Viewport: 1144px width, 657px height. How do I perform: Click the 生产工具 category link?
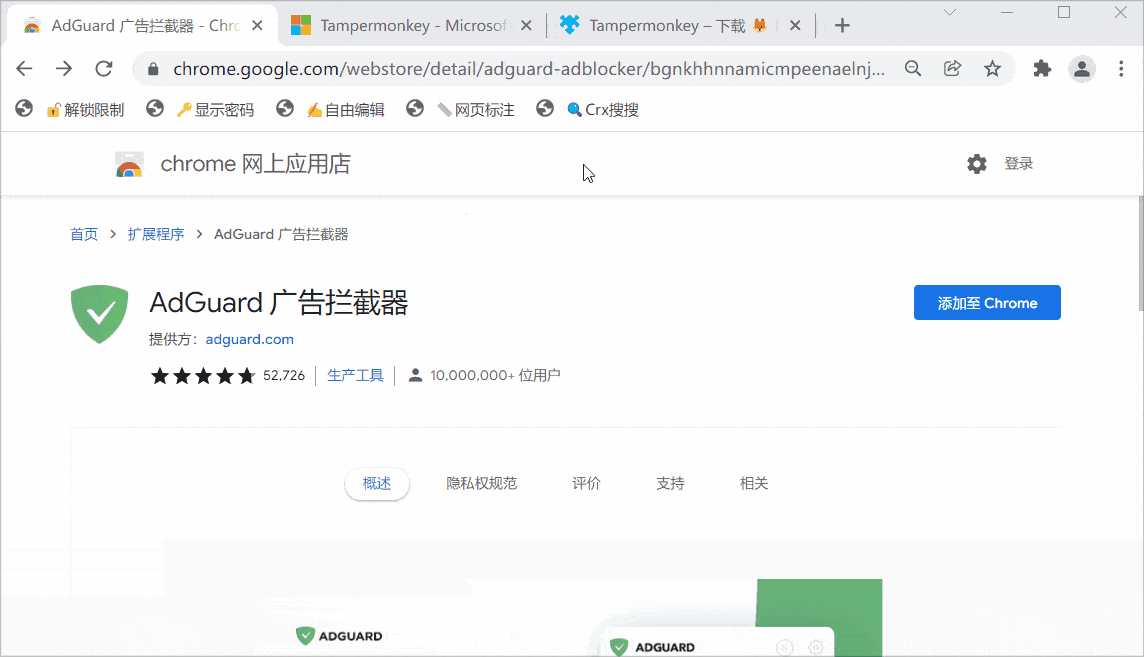[355, 376]
